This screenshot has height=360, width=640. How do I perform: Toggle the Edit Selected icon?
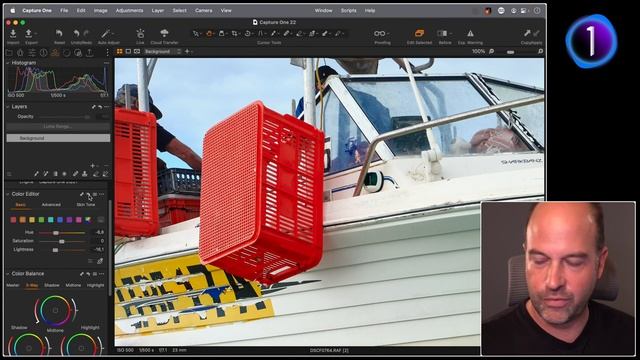(x=419, y=33)
